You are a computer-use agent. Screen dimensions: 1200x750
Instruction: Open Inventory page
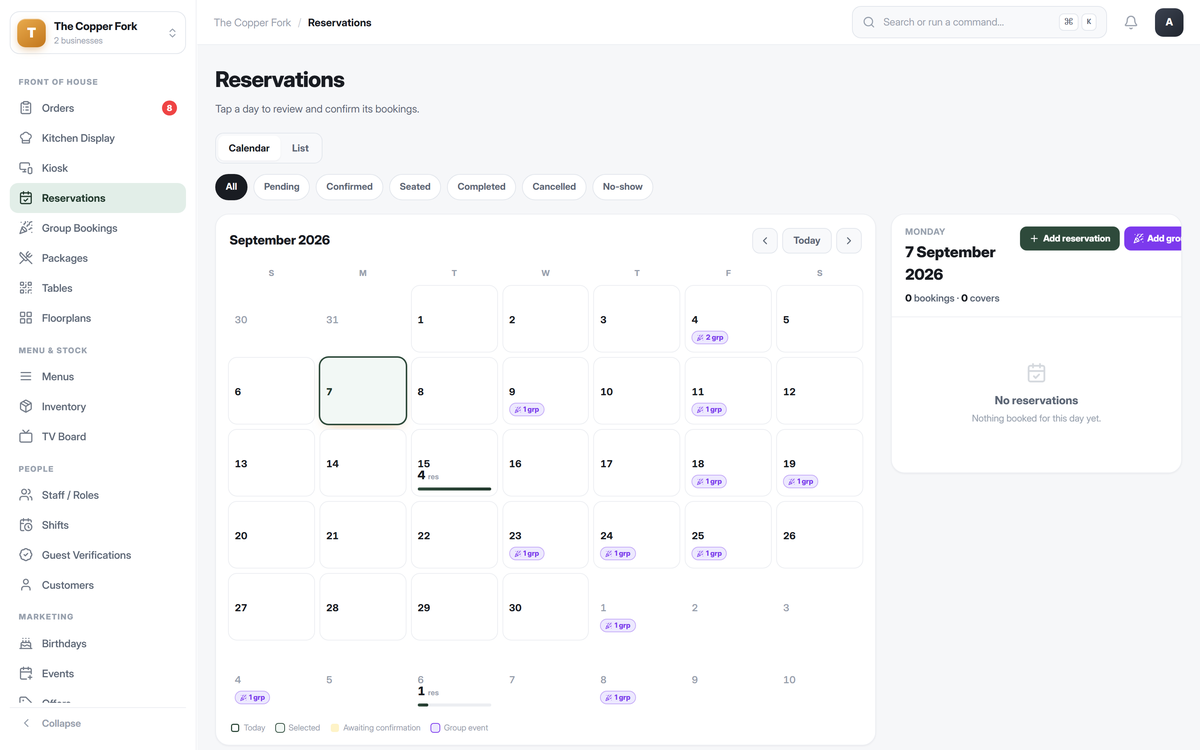(98, 407)
